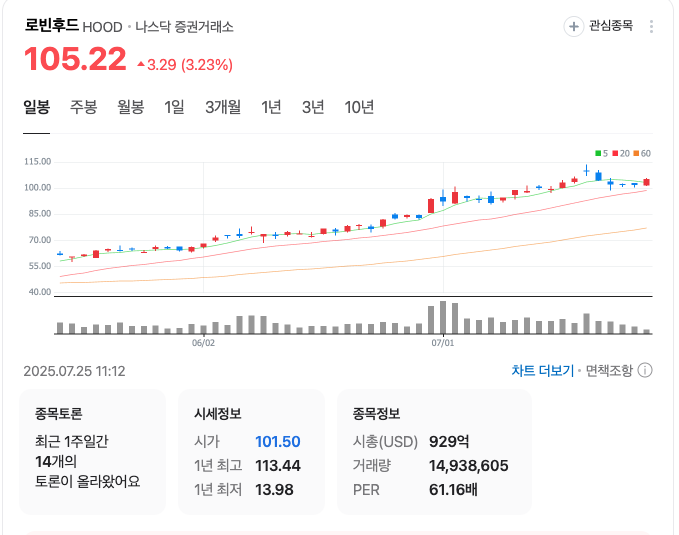
Task: Click the 로빈후드 stock name title
Action: pos(52,25)
